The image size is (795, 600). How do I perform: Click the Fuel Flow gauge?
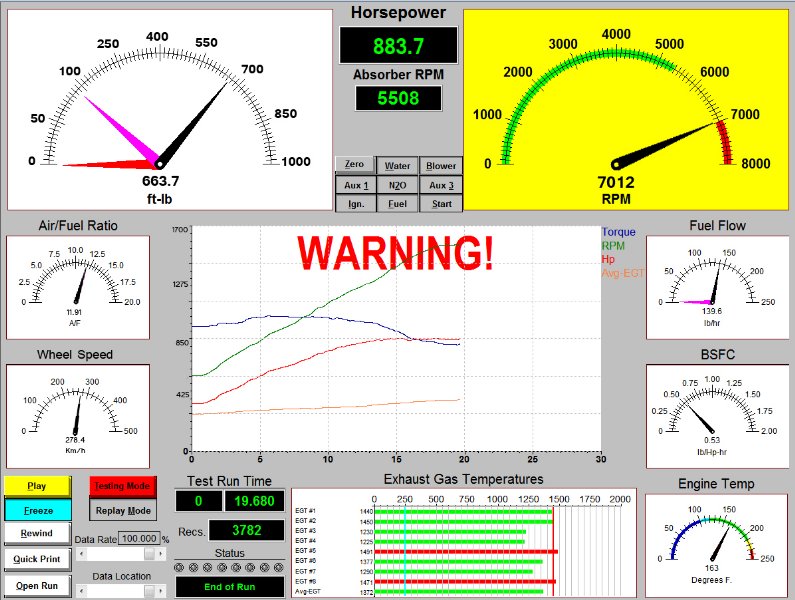click(x=717, y=287)
